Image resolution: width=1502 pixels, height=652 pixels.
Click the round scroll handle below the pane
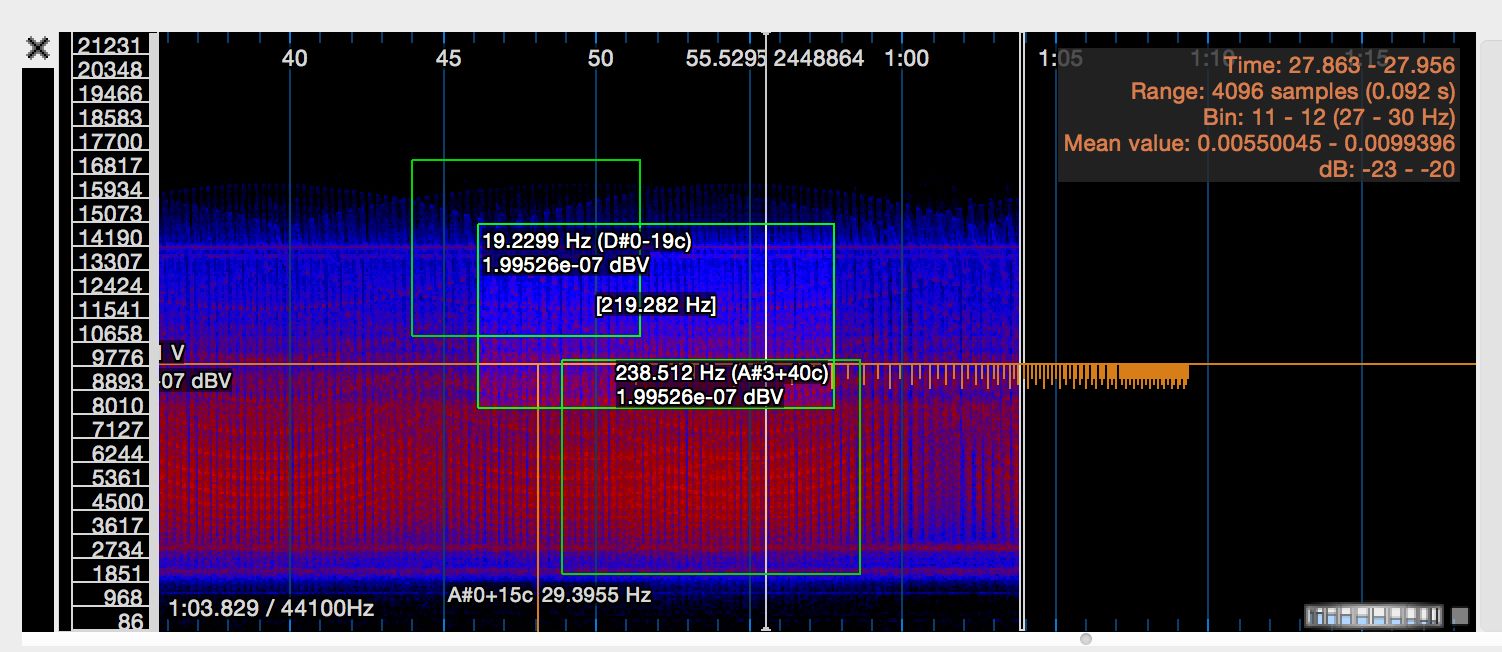click(x=1086, y=638)
